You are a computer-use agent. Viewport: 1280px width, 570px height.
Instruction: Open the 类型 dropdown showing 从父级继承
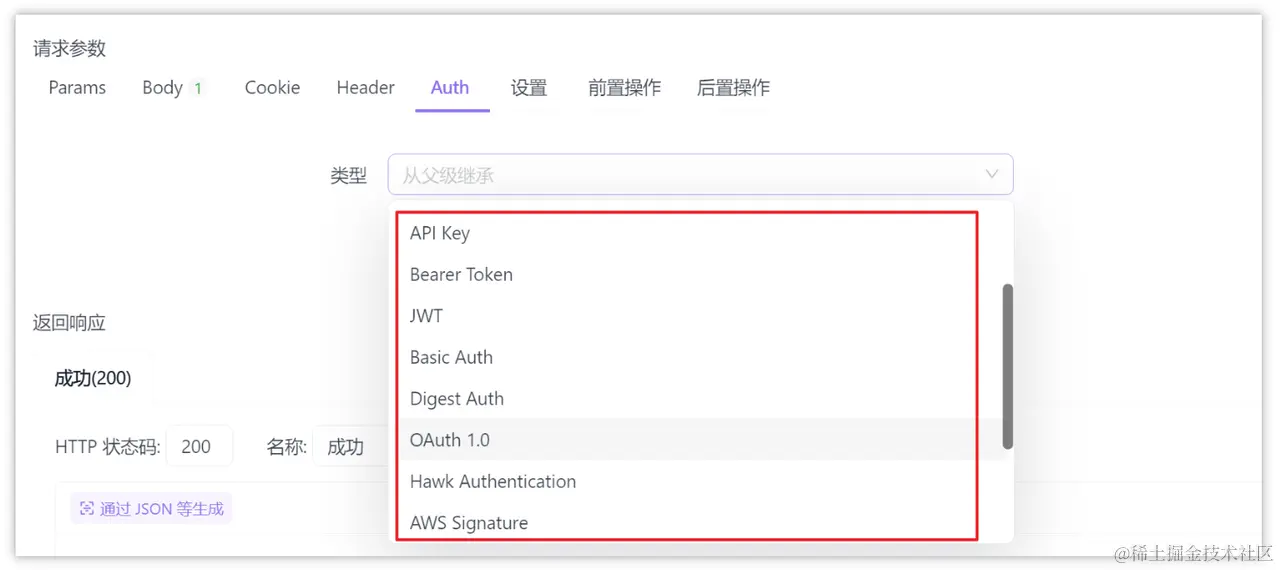click(700, 175)
